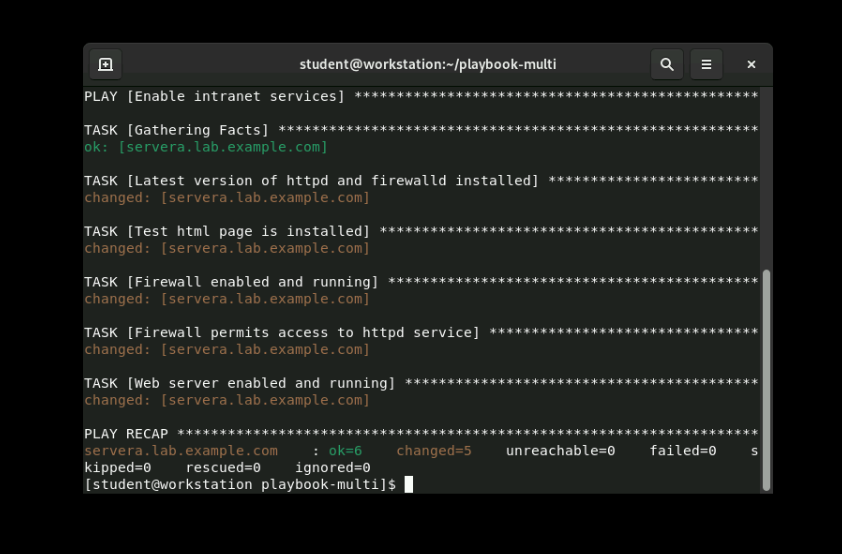Click the kipped=0 recap value
The height and width of the screenshot is (554, 842).
click(118, 468)
